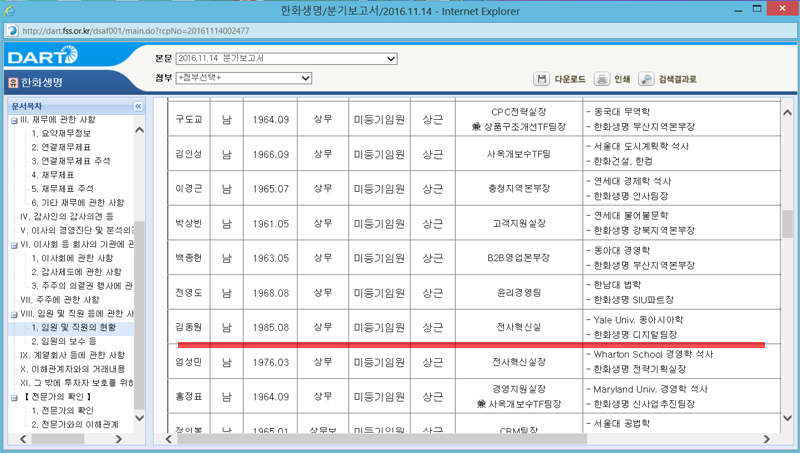Click the 문서목차 panel header
The height and width of the screenshot is (453, 800).
pyautogui.click(x=77, y=106)
